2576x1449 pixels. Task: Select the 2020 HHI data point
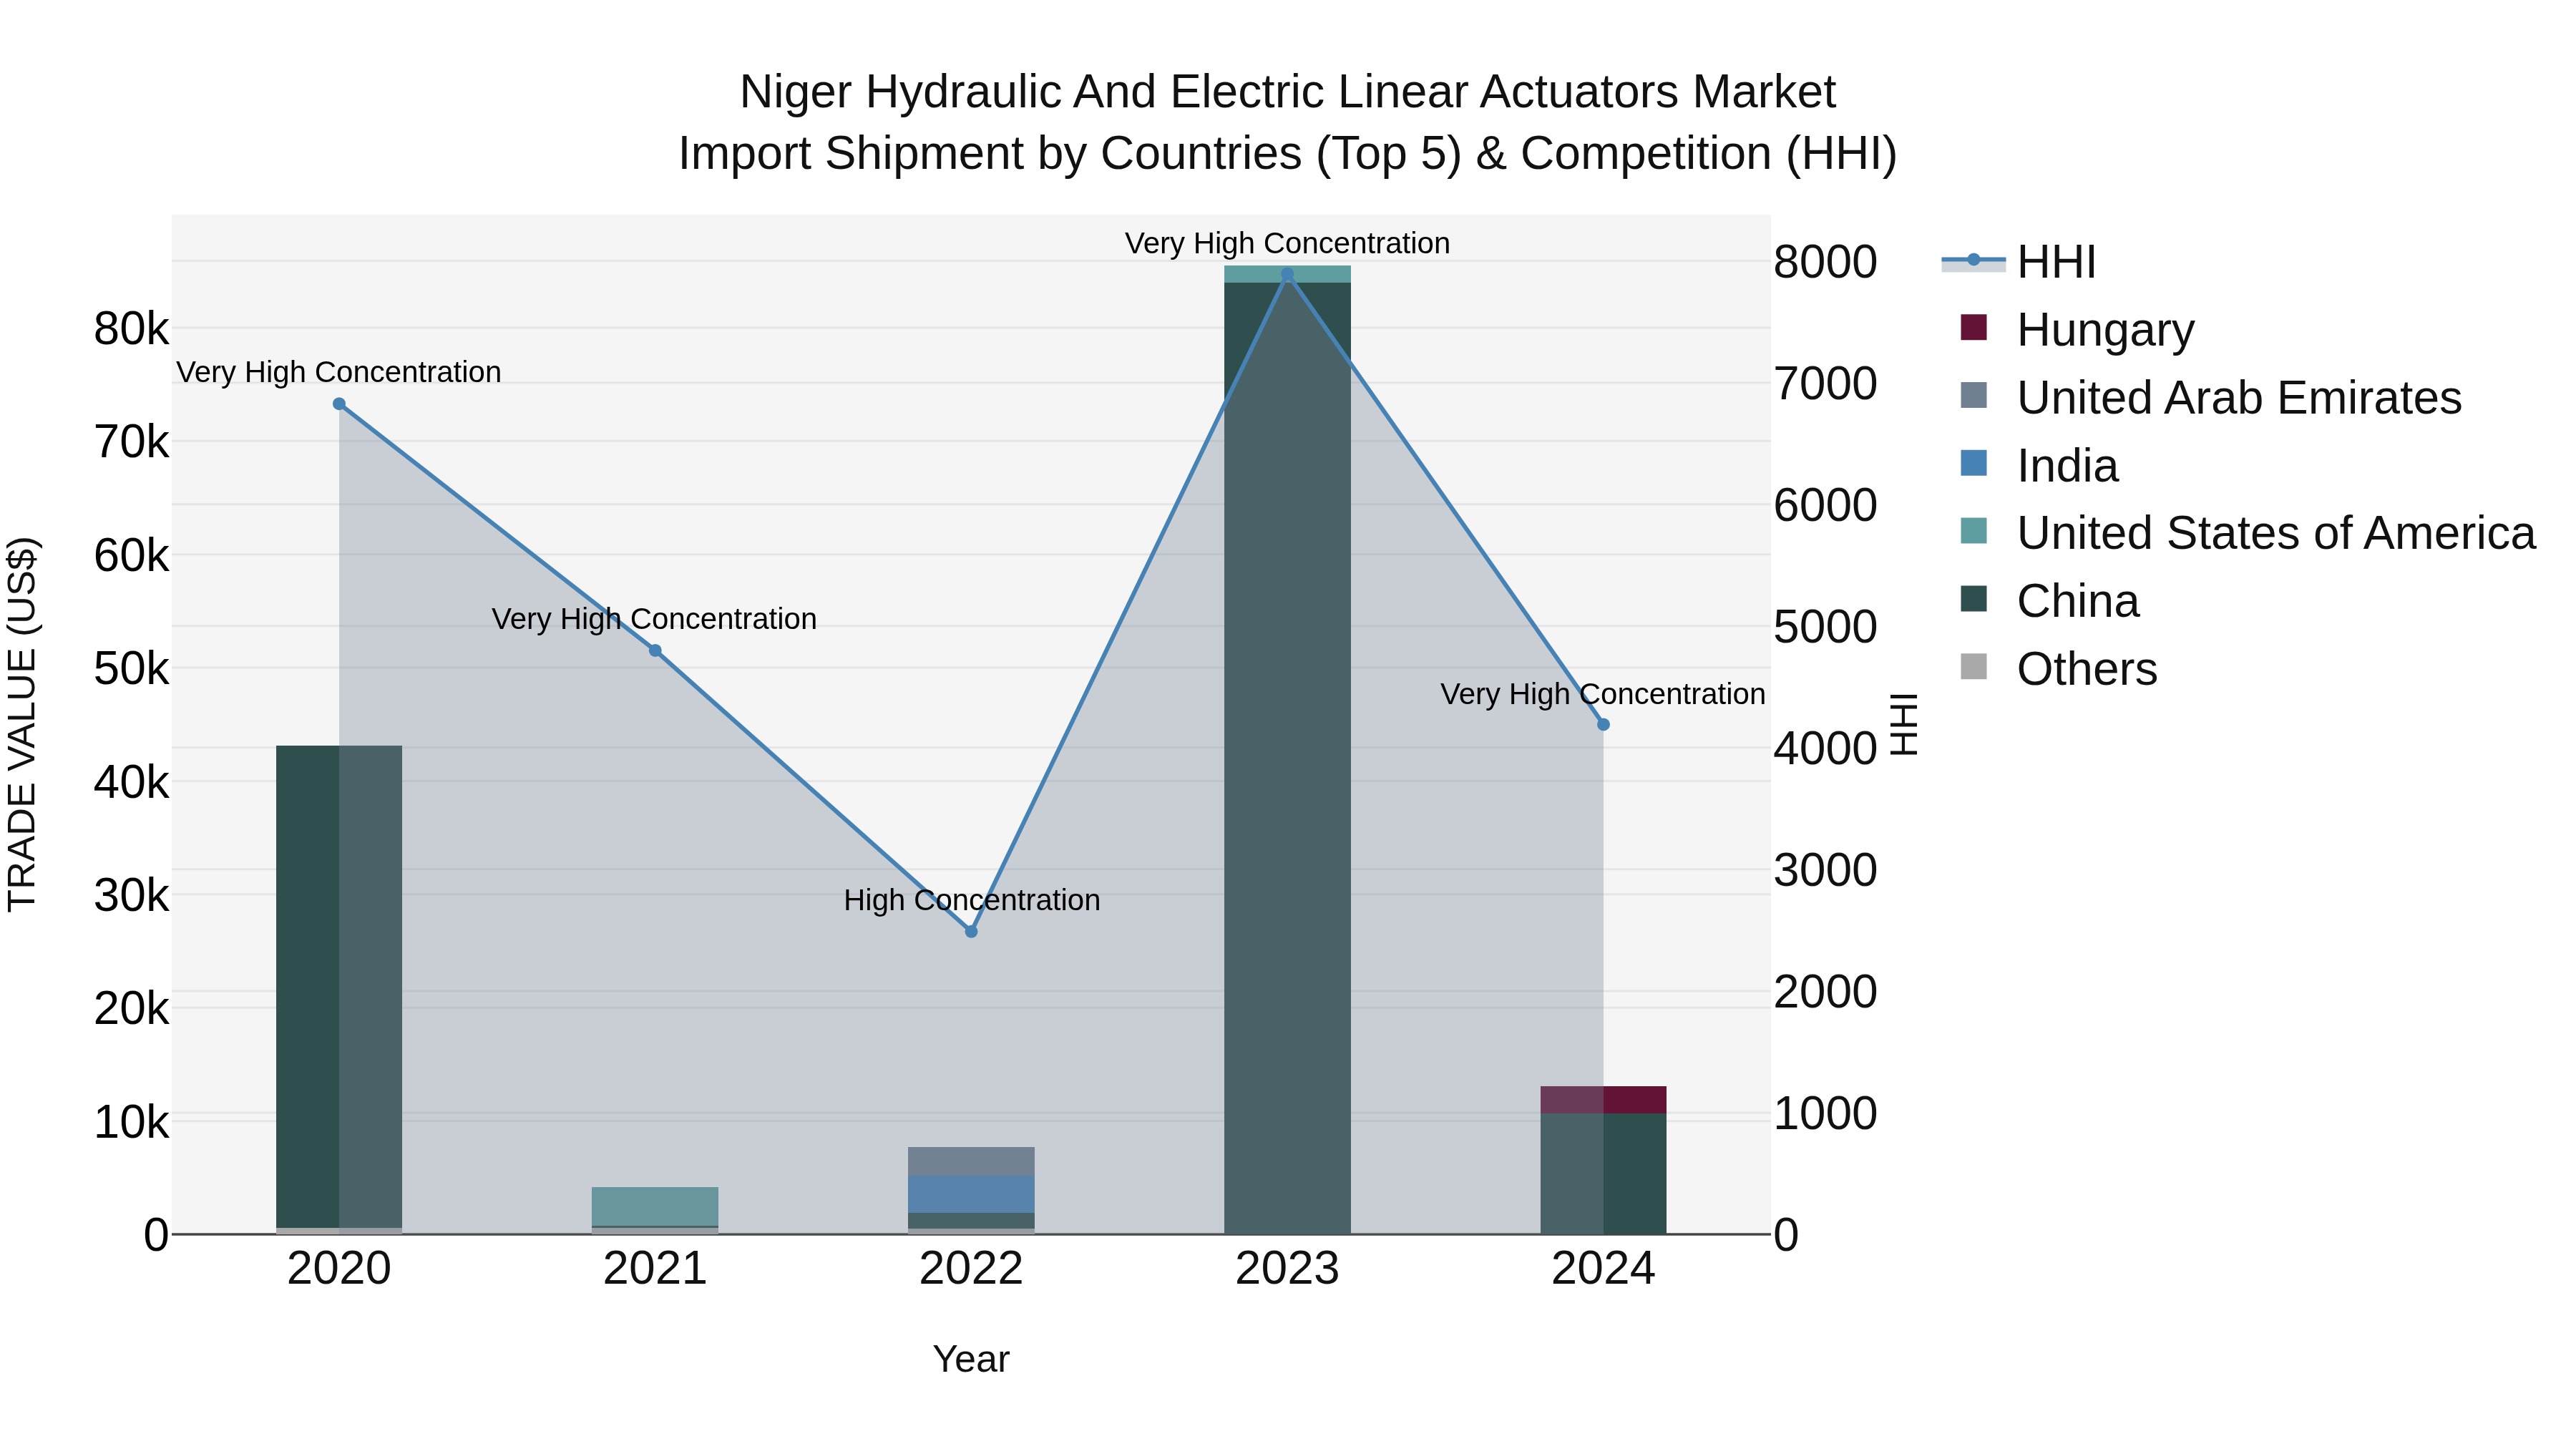click(339, 404)
